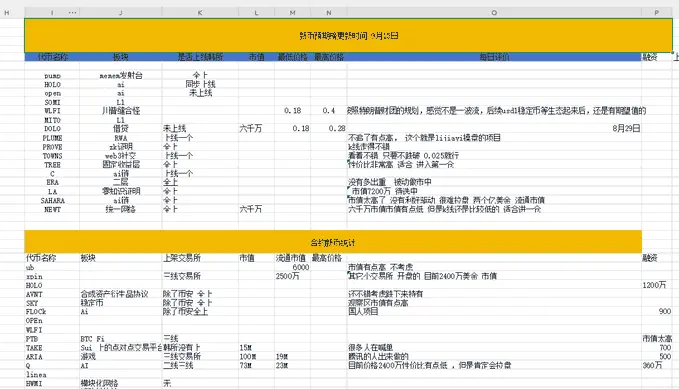Click the PLUME token cell
Viewport: 679px width, 389px height.
[52, 138]
